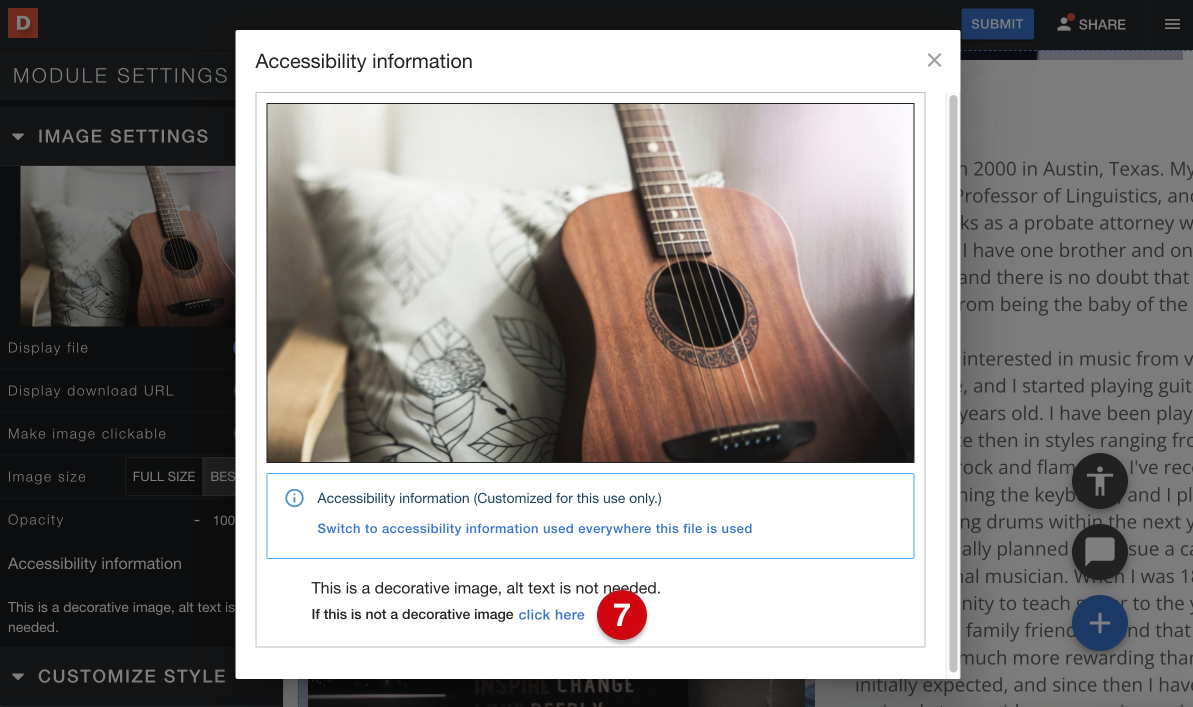Click the blue plus floating button
Viewport: 1193px width, 707px height.
pos(1099,623)
